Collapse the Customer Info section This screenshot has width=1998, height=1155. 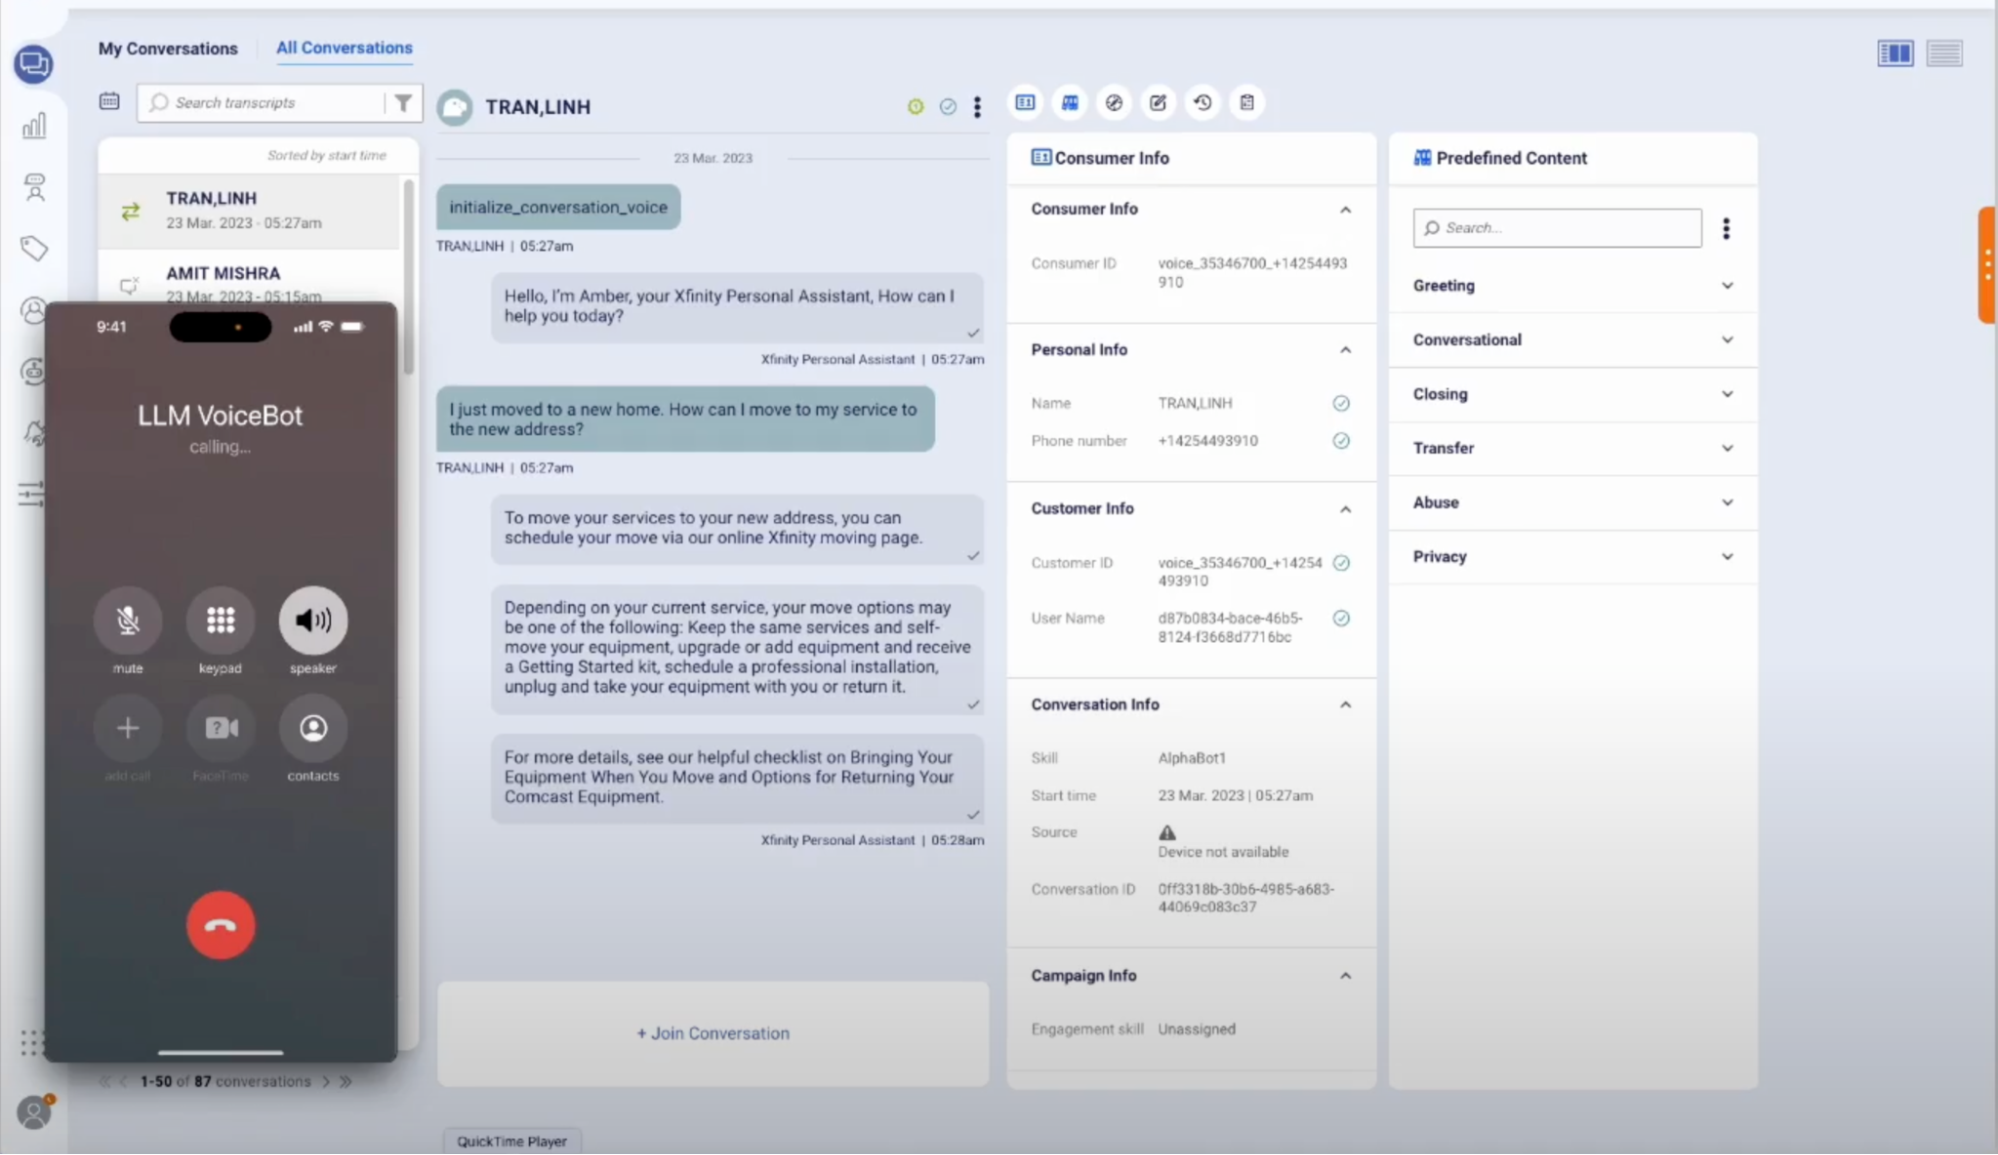click(1345, 510)
